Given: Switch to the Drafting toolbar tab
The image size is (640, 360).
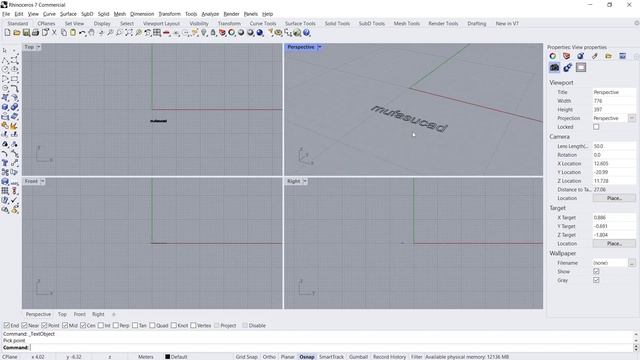Looking at the screenshot, I should [477, 24].
